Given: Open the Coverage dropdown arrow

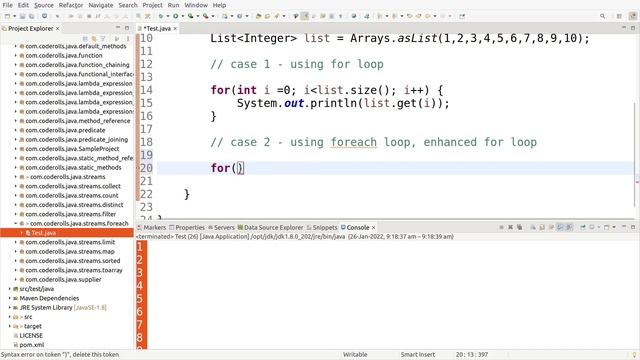Looking at the screenshot, I should tap(197, 16).
